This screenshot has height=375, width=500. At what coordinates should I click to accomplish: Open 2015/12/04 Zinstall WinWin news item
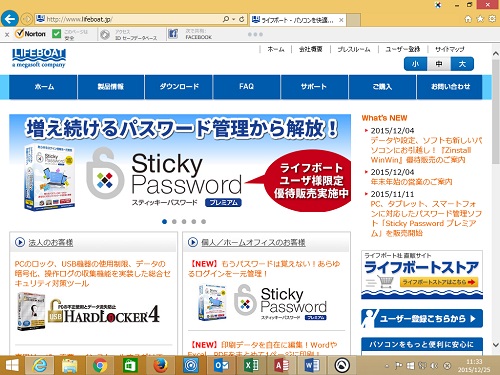click(426, 150)
